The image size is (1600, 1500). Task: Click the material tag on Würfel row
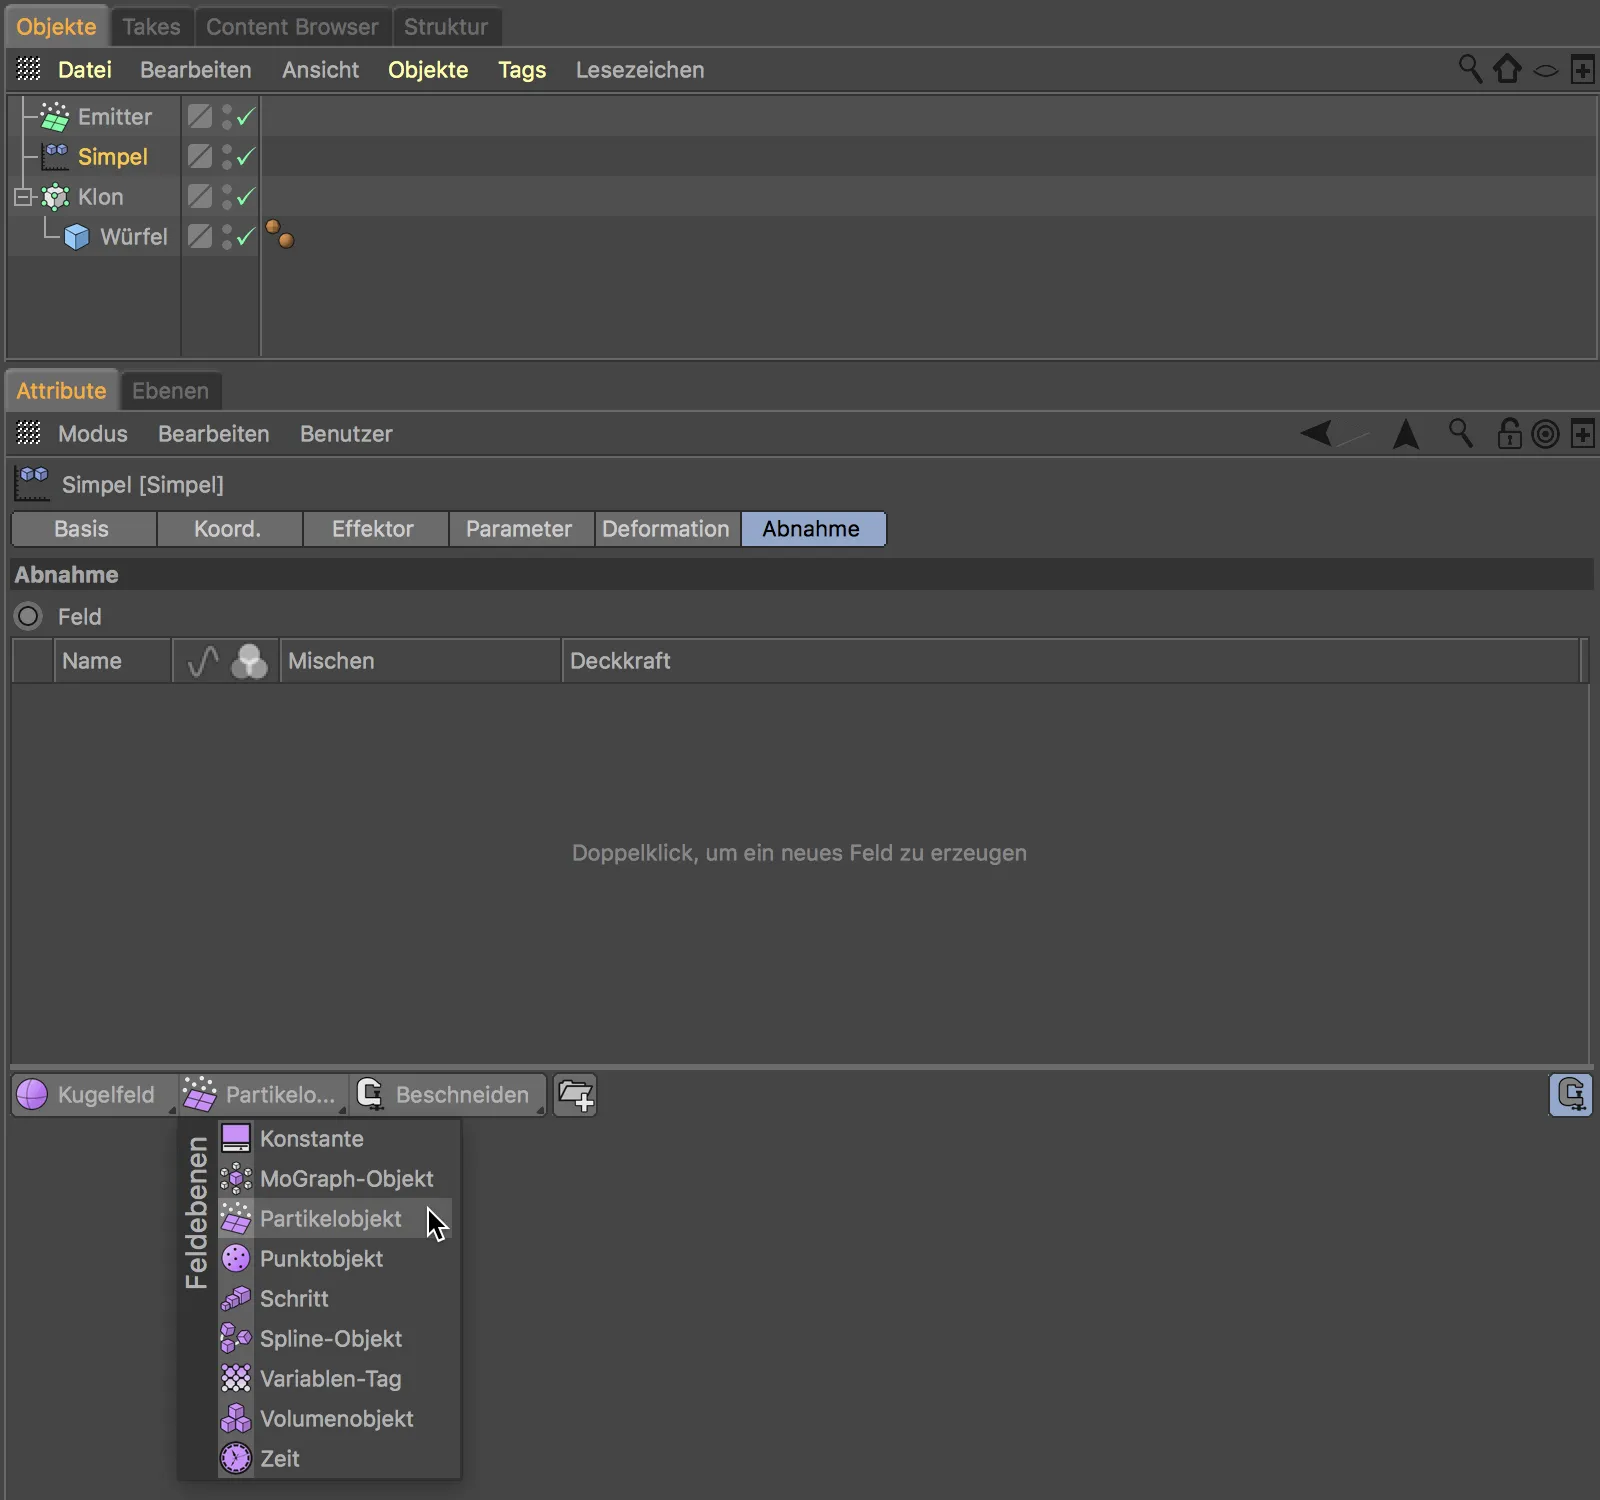coord(280,235)
